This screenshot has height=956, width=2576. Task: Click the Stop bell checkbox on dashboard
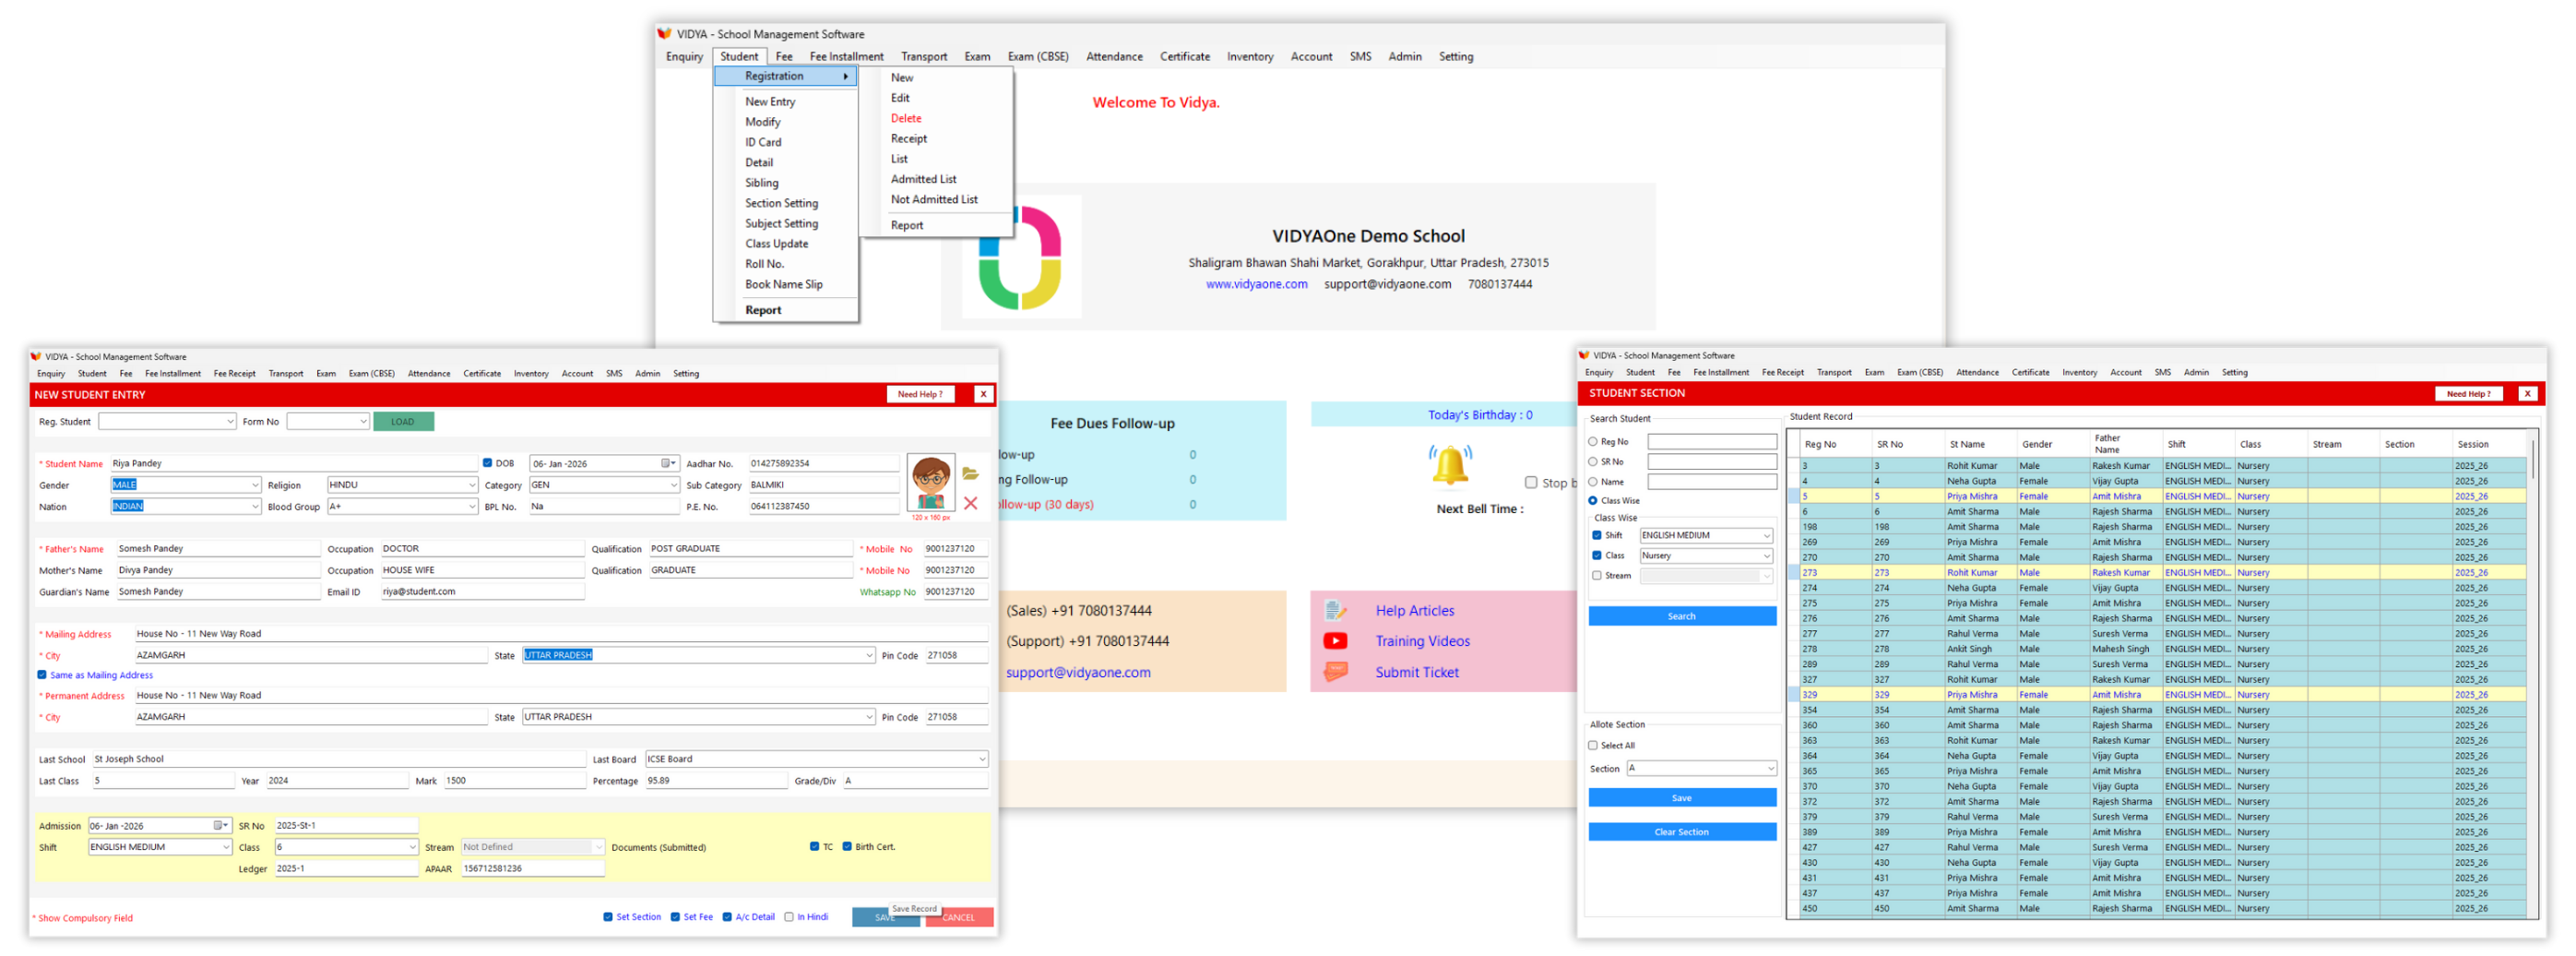click(1530, 483)
